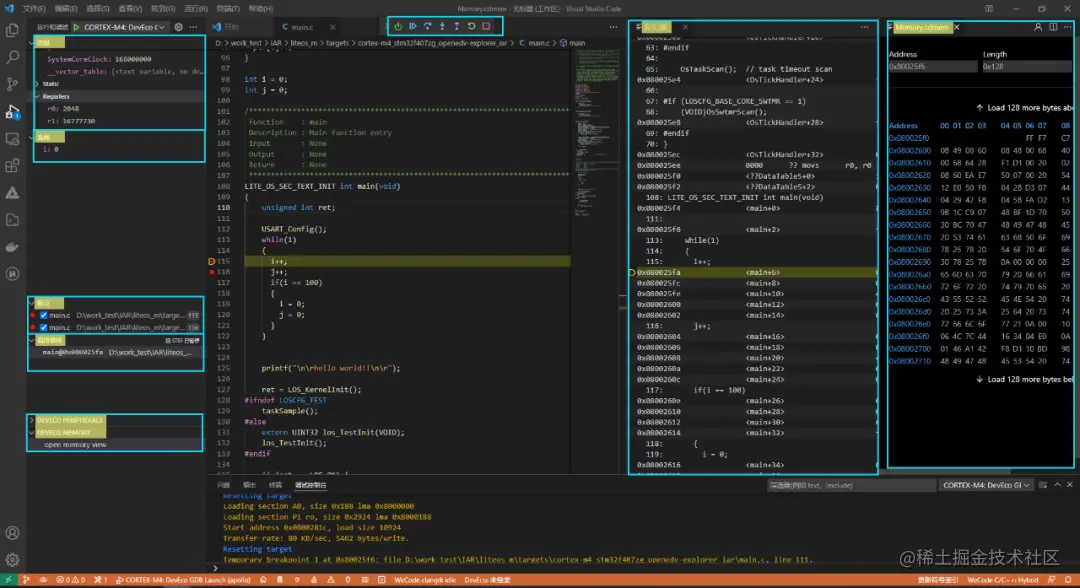This screenshot has width=1080, height=588.
Task: Switch to the Memory.cdmem tab
Action: [x=922, y=27]
